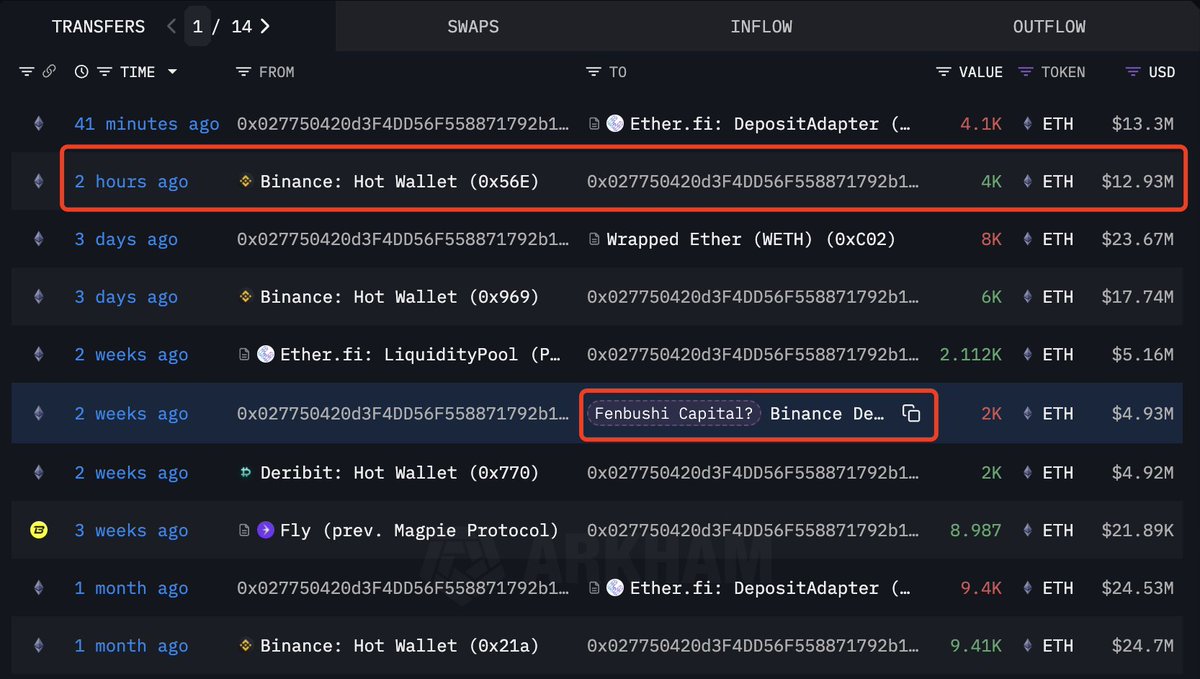Click Ethereum chain icon in 41 minutes row
Image resolution: width=1200 pixels, height=679 pixels.
[x=39, y=124]
